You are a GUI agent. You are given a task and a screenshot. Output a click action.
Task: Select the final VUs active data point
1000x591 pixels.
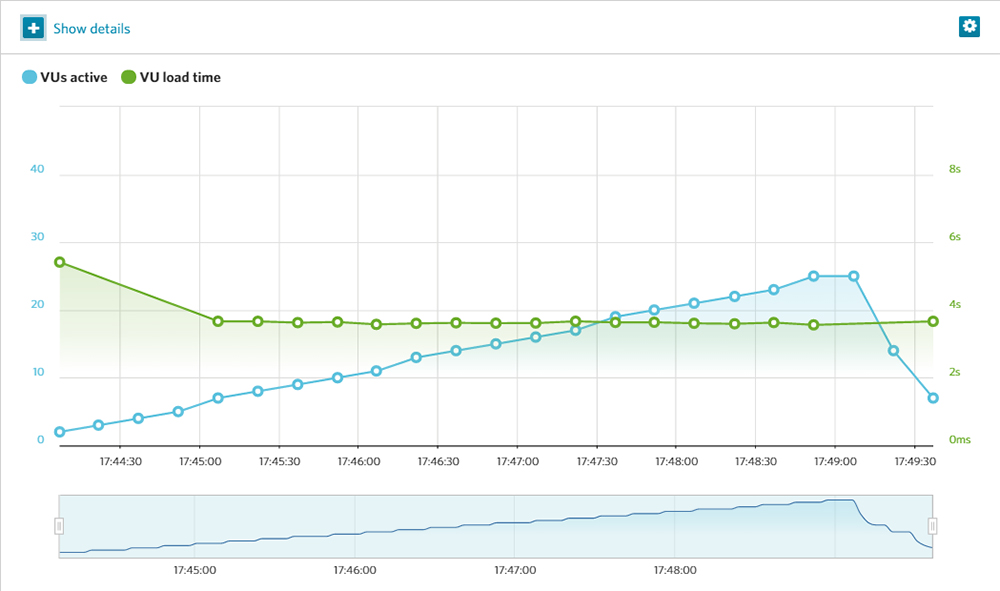click(933, 398)
